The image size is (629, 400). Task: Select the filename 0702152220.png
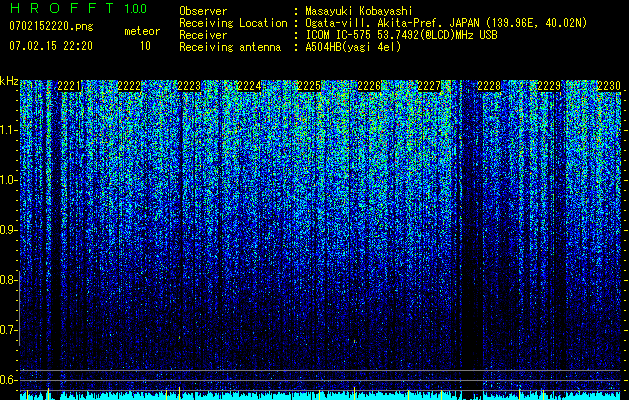(x=51, y=26)
